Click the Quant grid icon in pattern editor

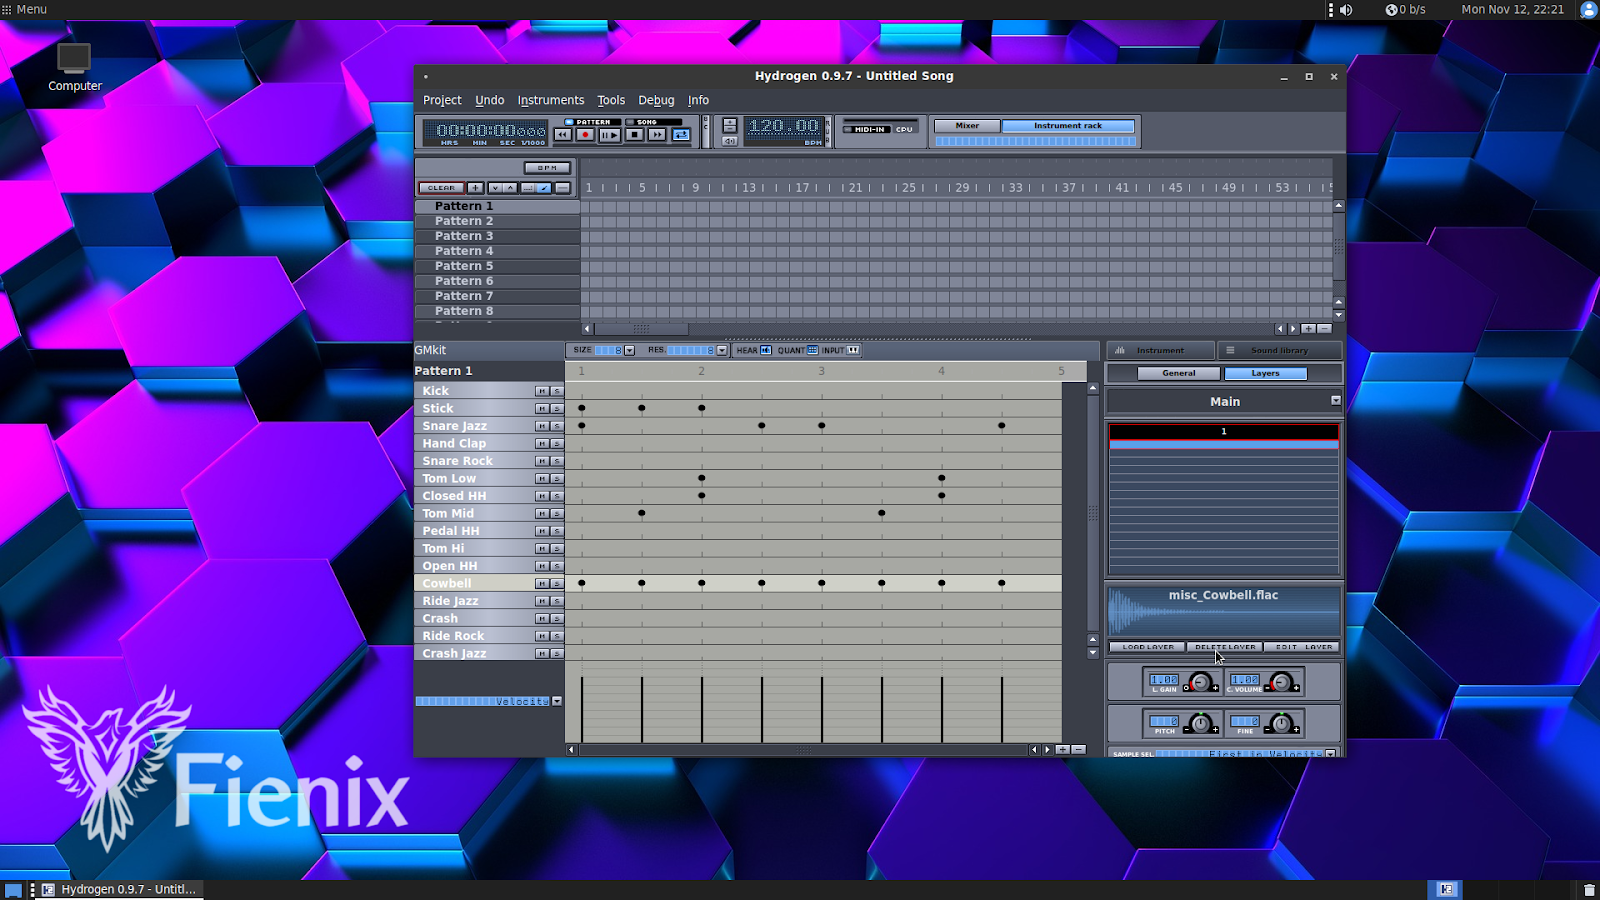812,350
